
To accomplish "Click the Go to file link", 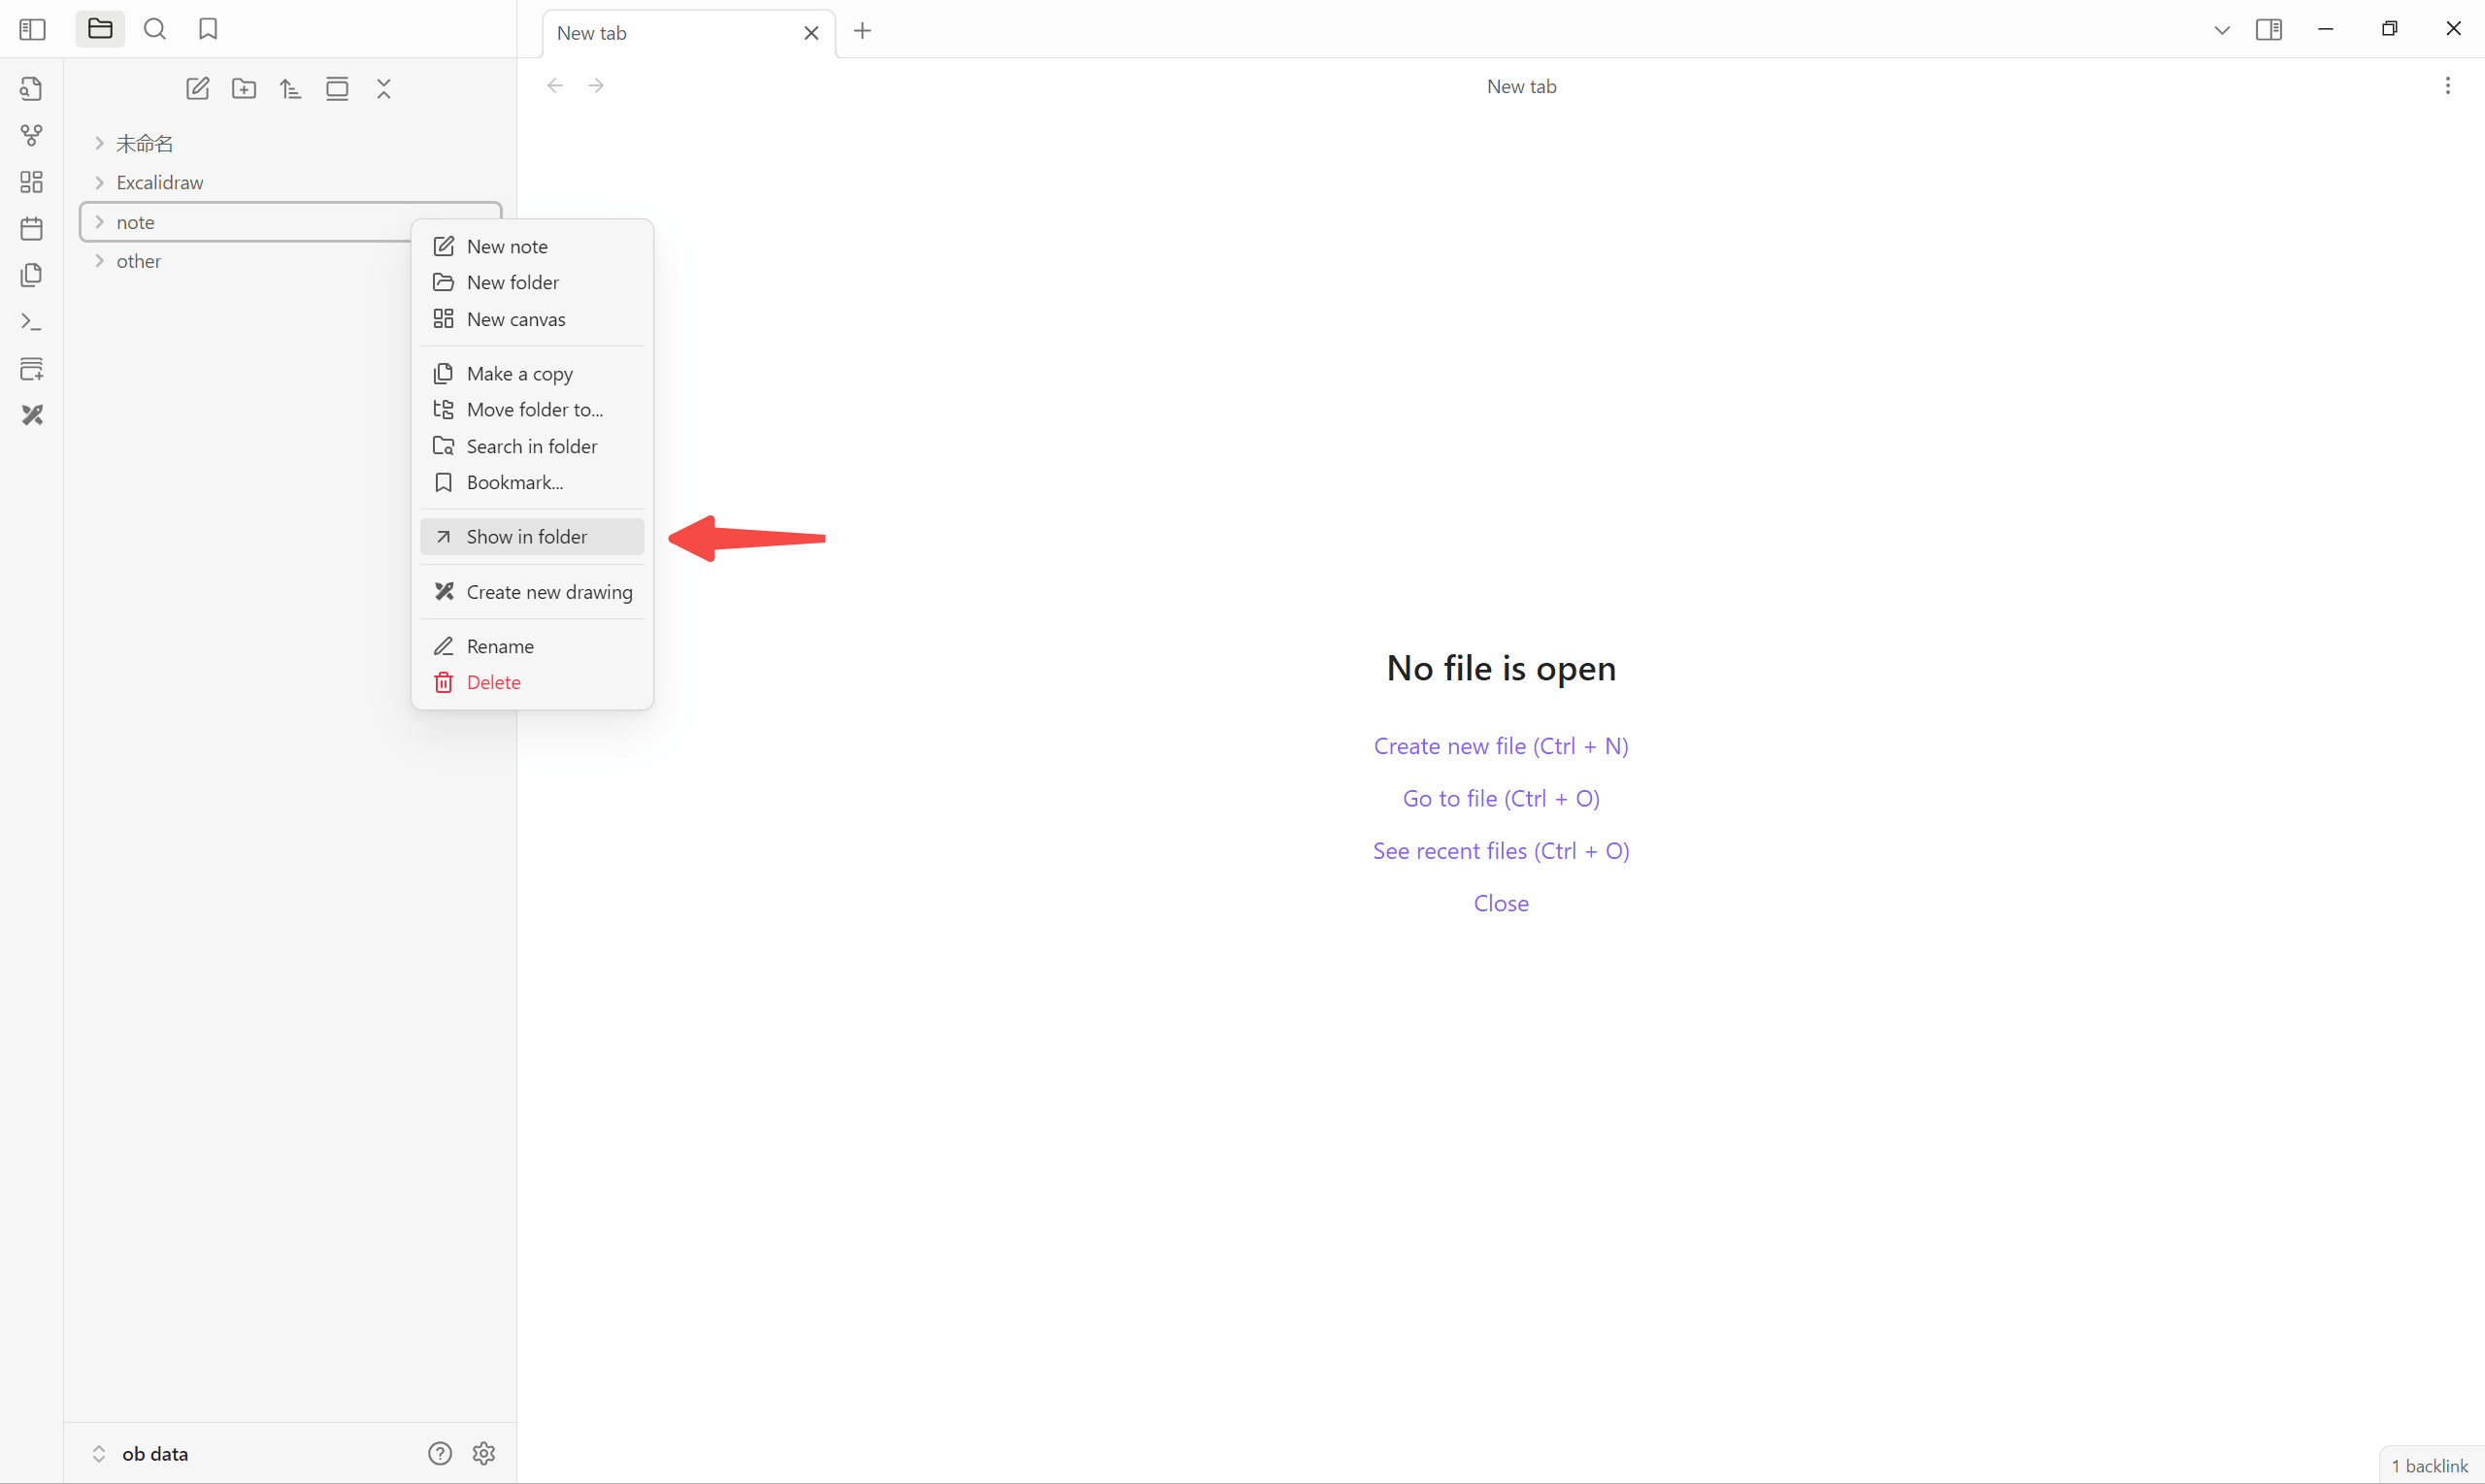I will coord(1500,799).
